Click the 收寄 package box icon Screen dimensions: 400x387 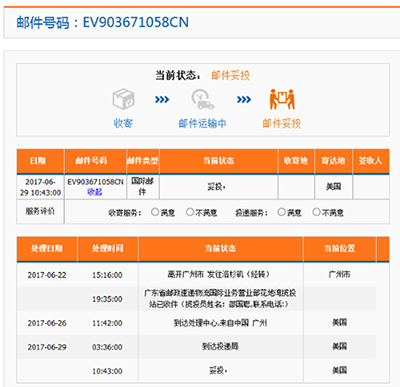pyautogui.click(x=124, y=99)
